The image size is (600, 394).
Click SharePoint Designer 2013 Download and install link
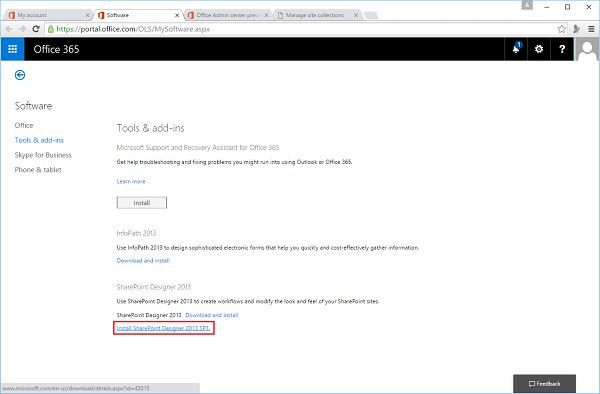212,315
